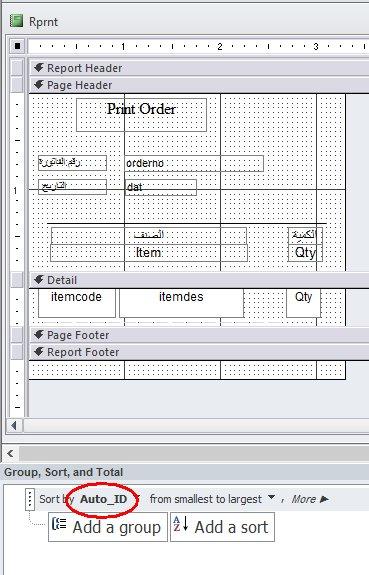Select the itemdes field in Detail
The image size is (369, 575).
pyautogui.click(x=181, y=303)
